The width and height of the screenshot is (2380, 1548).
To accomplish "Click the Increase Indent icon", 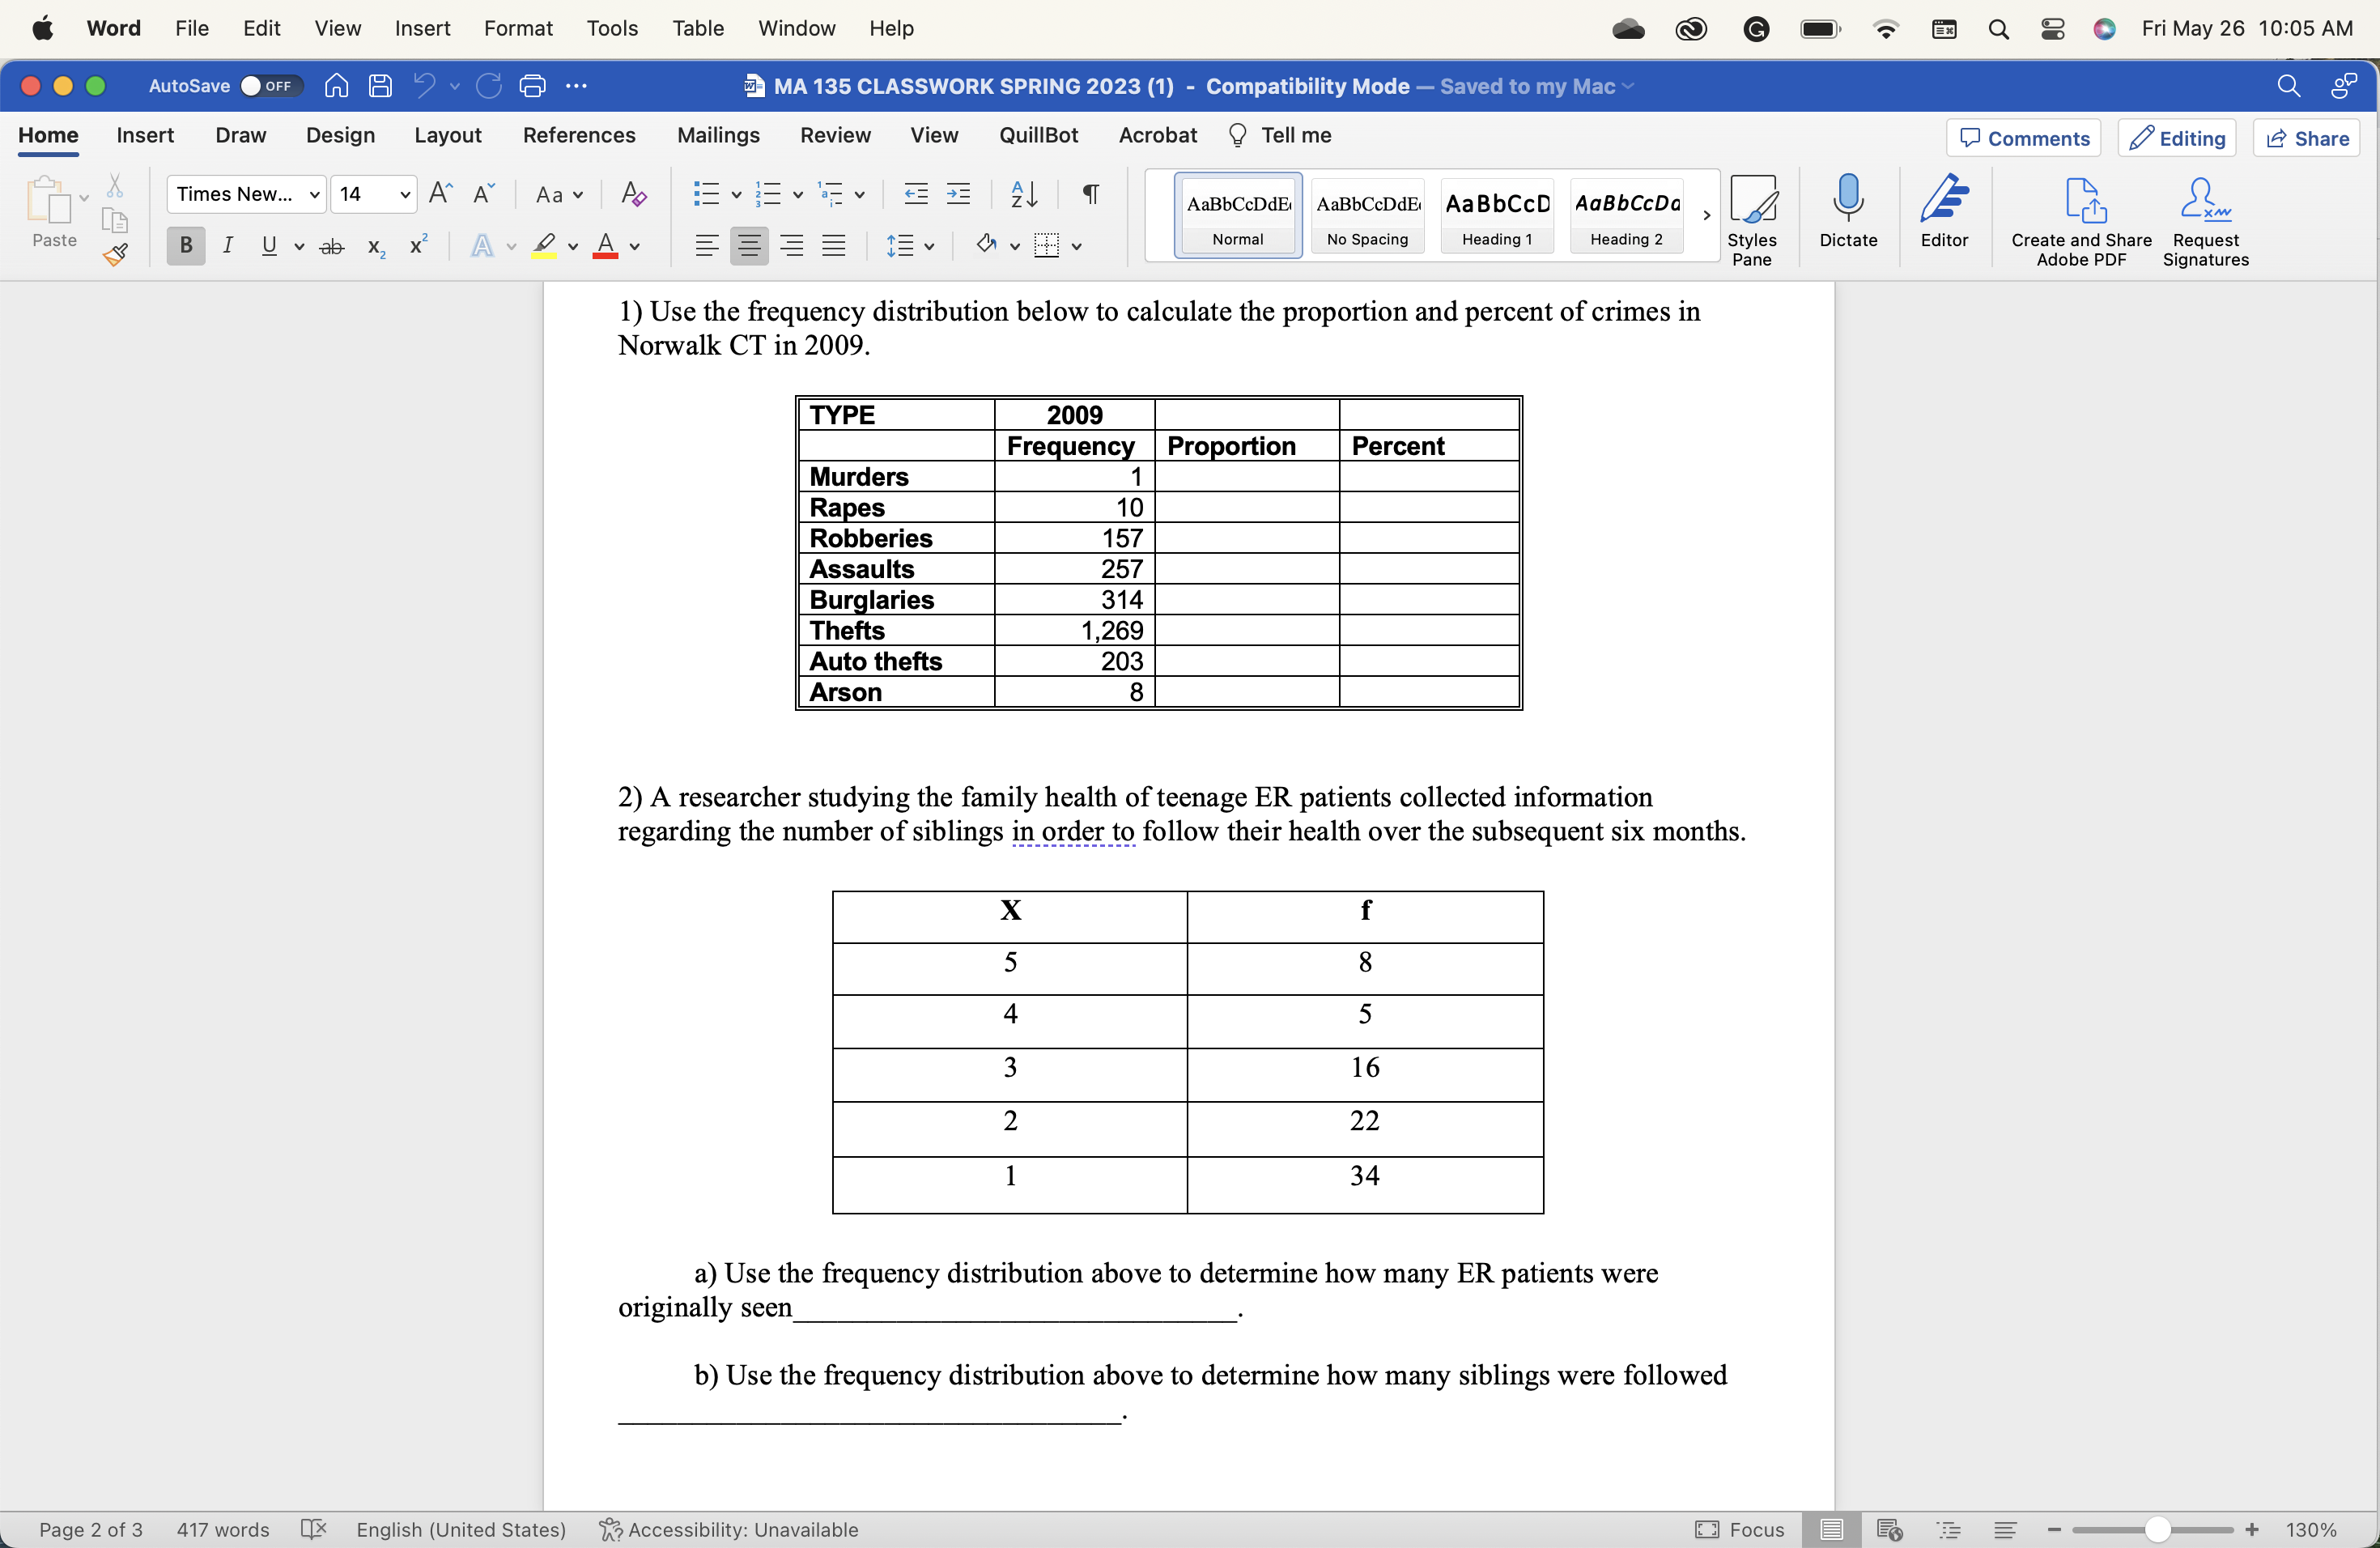I will (x=958, y=194).
